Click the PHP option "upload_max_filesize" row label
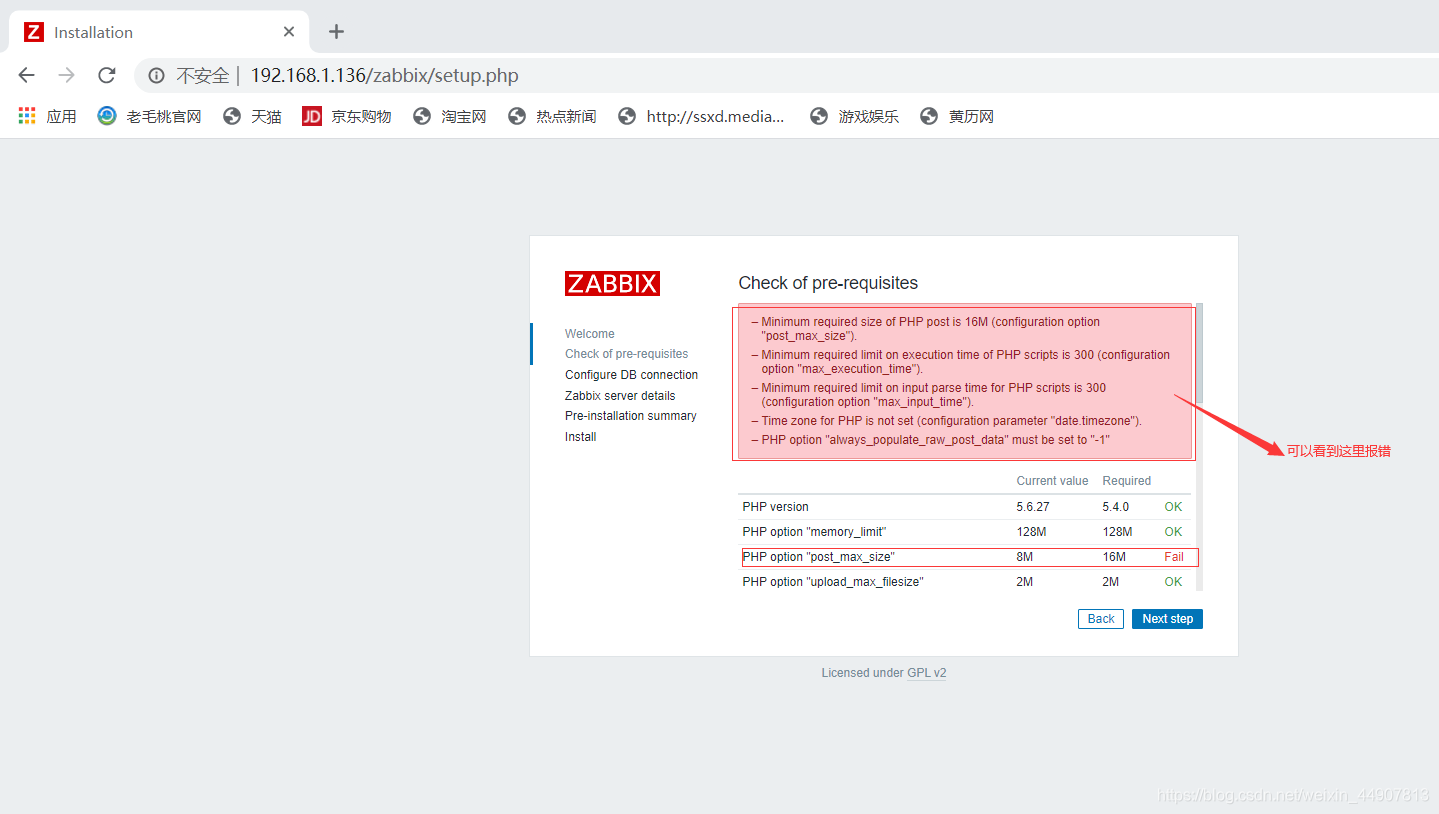The image size is (1439, 814). point(833,582)
